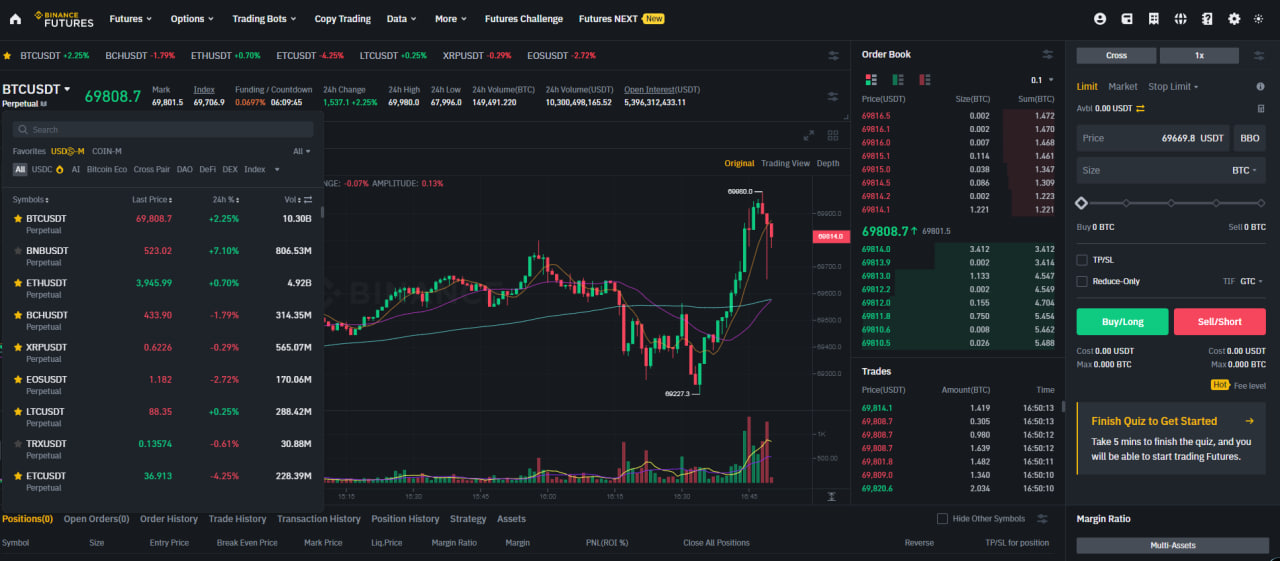
Task: Expand the Options menu dropdown
Action: tap(191, 19)
